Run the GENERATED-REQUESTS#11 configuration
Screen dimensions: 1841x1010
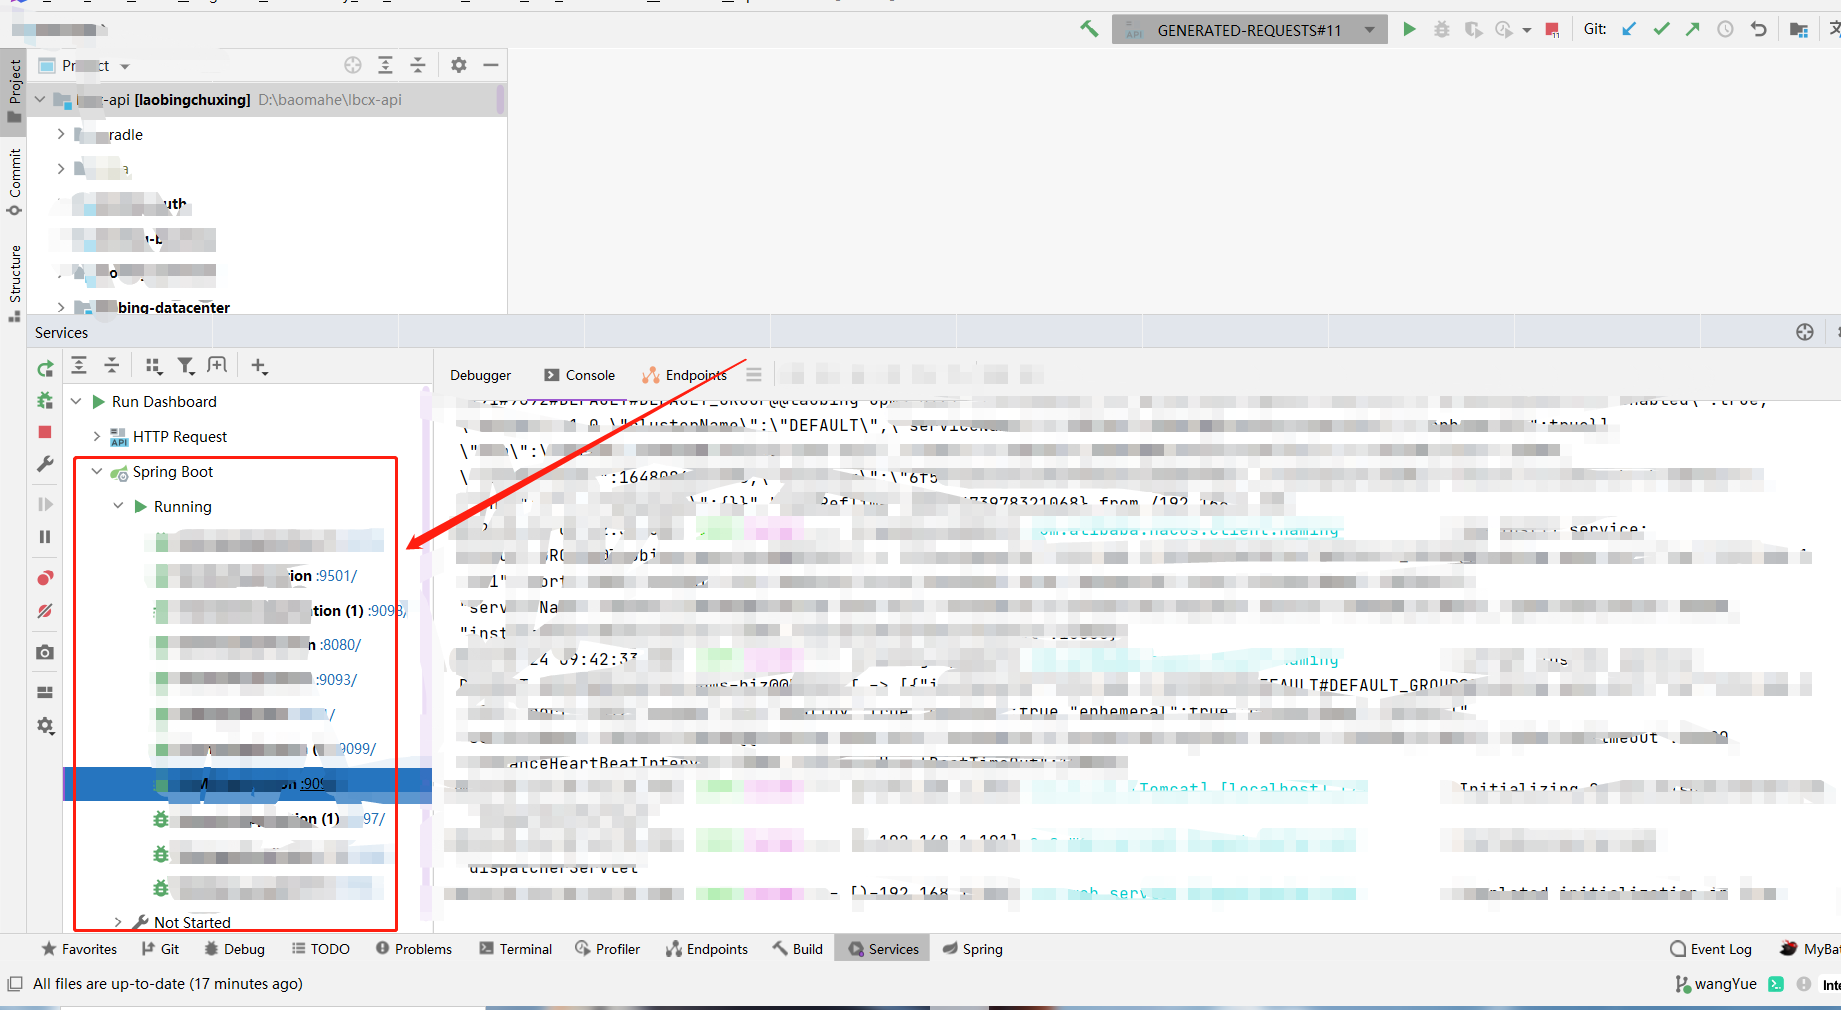[x=1410, y=29]
